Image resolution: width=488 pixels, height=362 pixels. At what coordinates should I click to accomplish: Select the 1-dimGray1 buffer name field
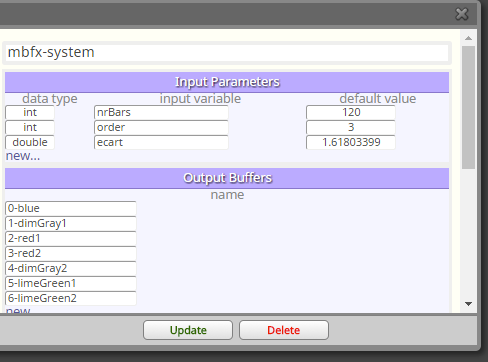tap(71, 223)
